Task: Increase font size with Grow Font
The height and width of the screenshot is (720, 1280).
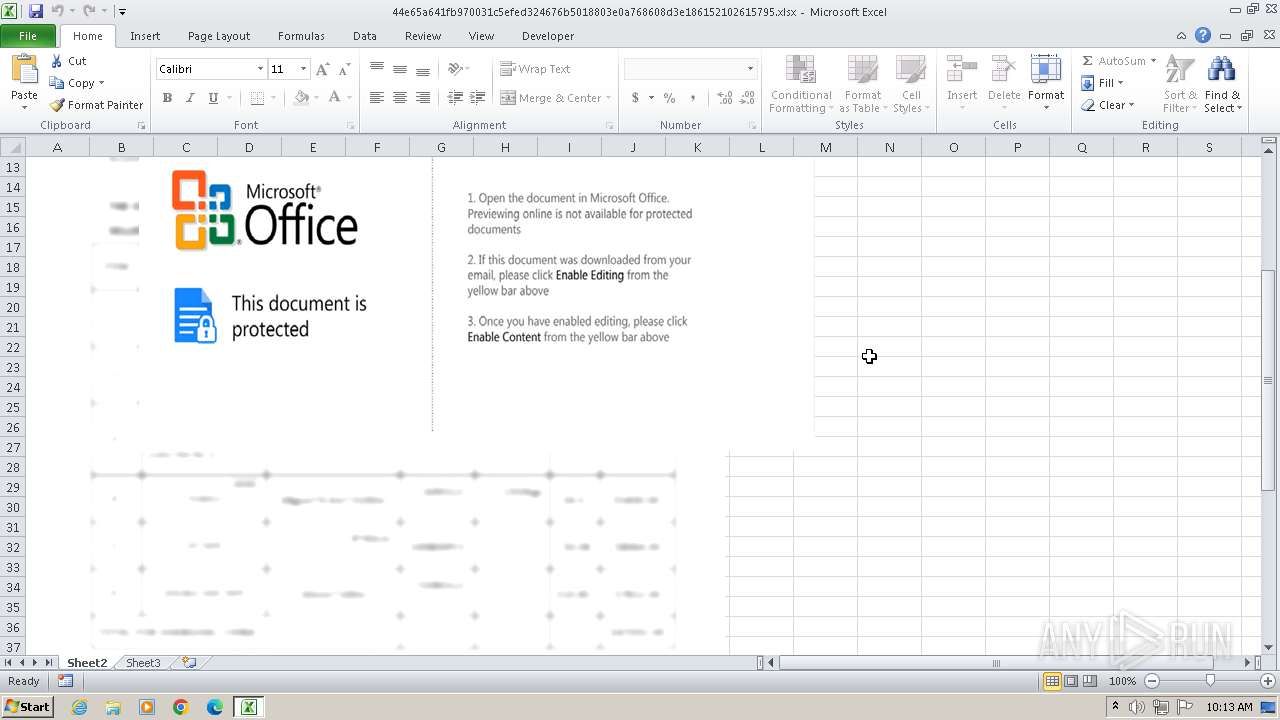Action: pos(322,69)
